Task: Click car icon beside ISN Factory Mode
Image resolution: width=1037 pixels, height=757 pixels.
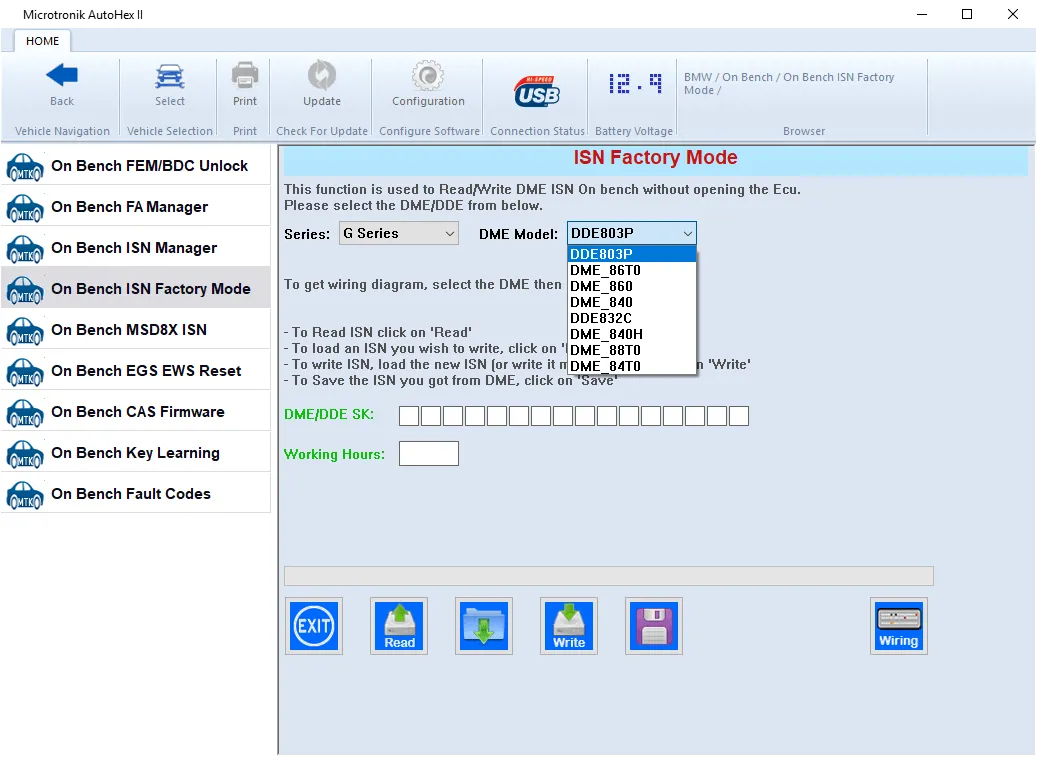Action: 25,290
